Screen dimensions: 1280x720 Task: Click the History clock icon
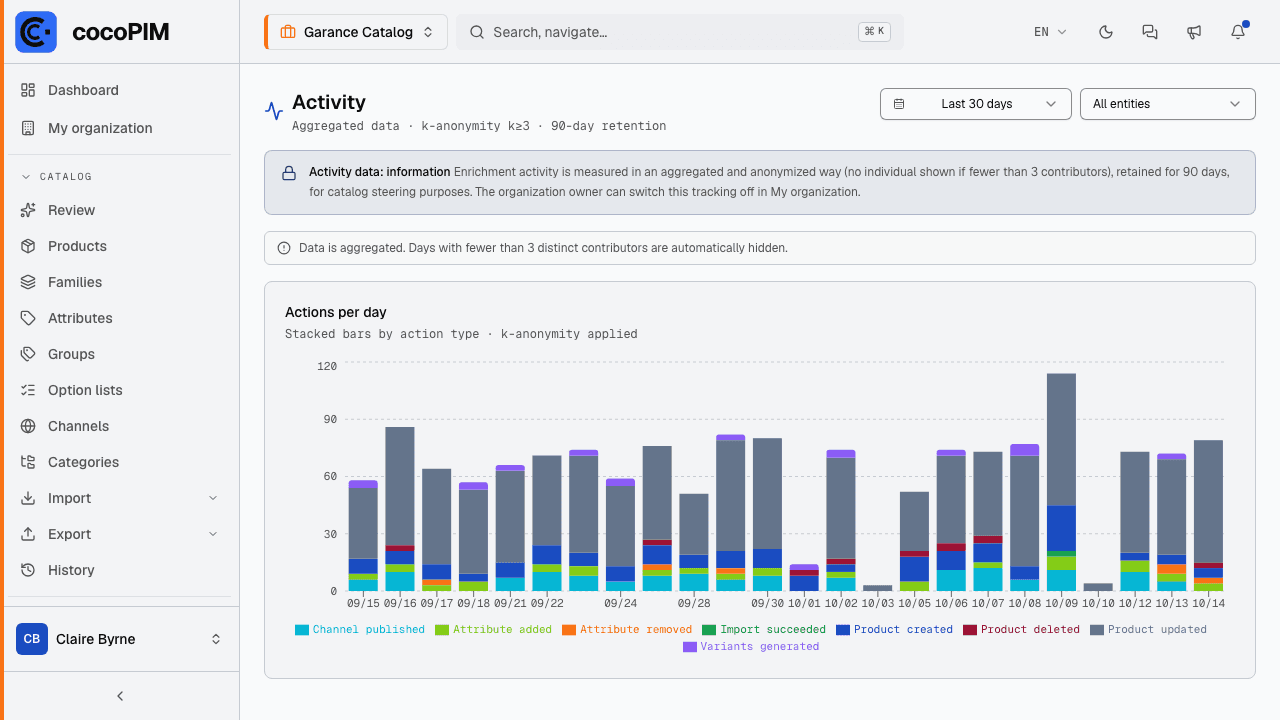[28, 570]
